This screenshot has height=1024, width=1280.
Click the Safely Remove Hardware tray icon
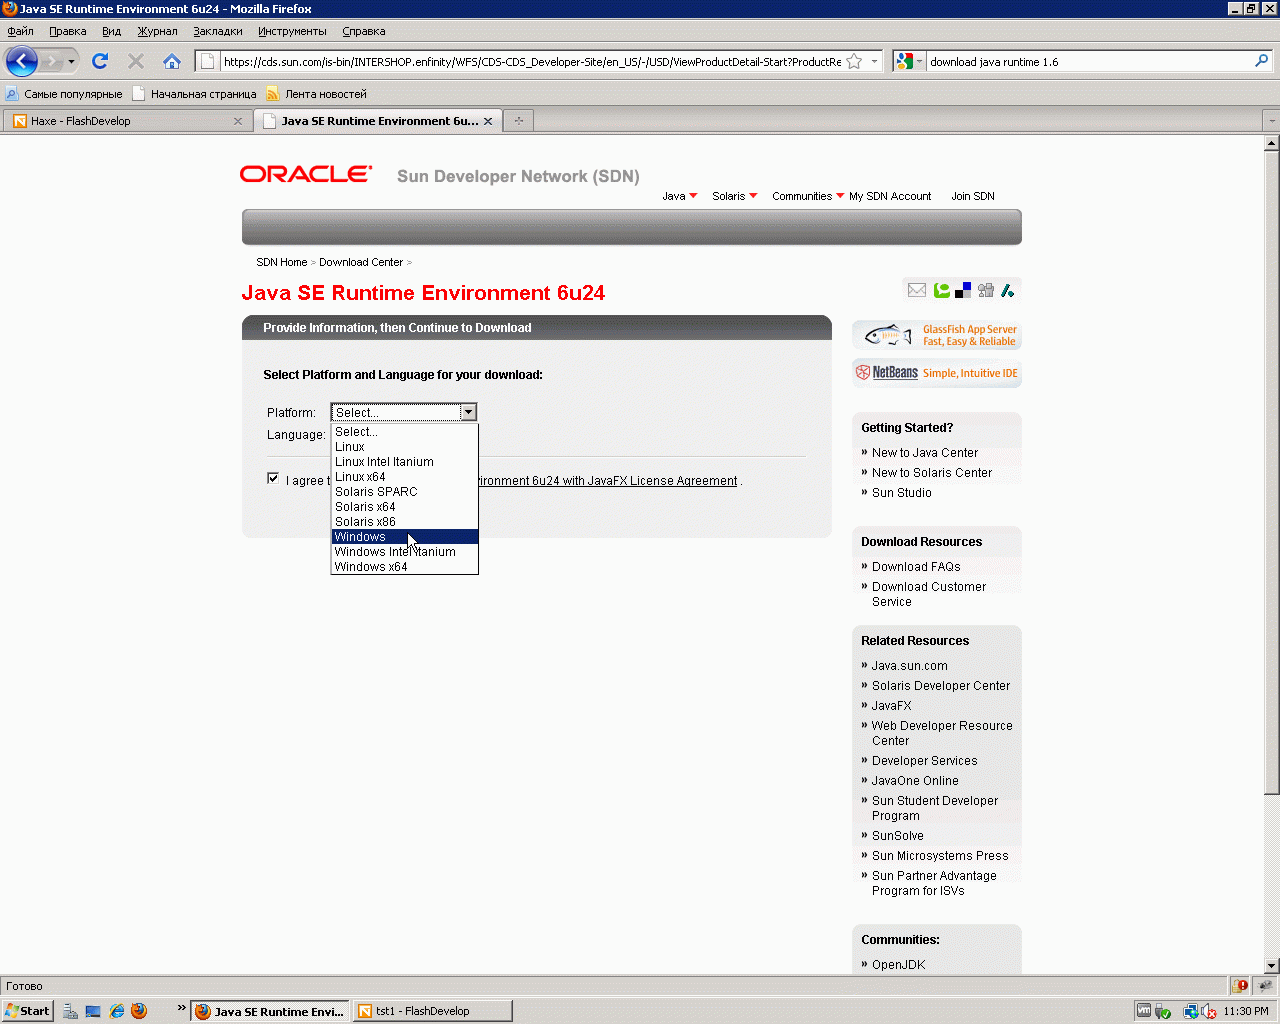[x=1162, y=1011]
